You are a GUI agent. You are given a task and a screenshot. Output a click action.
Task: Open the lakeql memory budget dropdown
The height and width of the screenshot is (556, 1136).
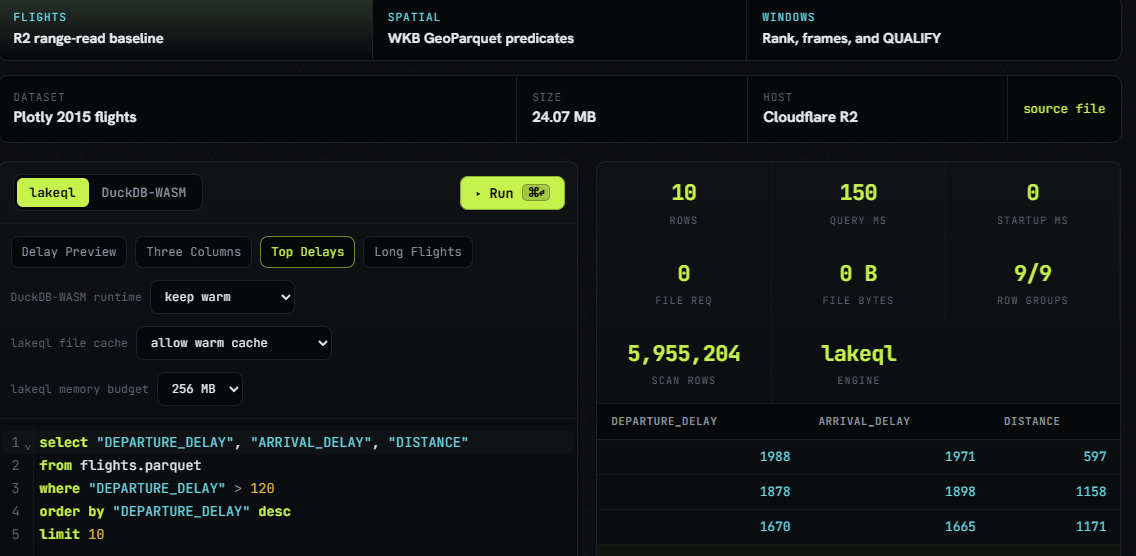click(200, 389)
